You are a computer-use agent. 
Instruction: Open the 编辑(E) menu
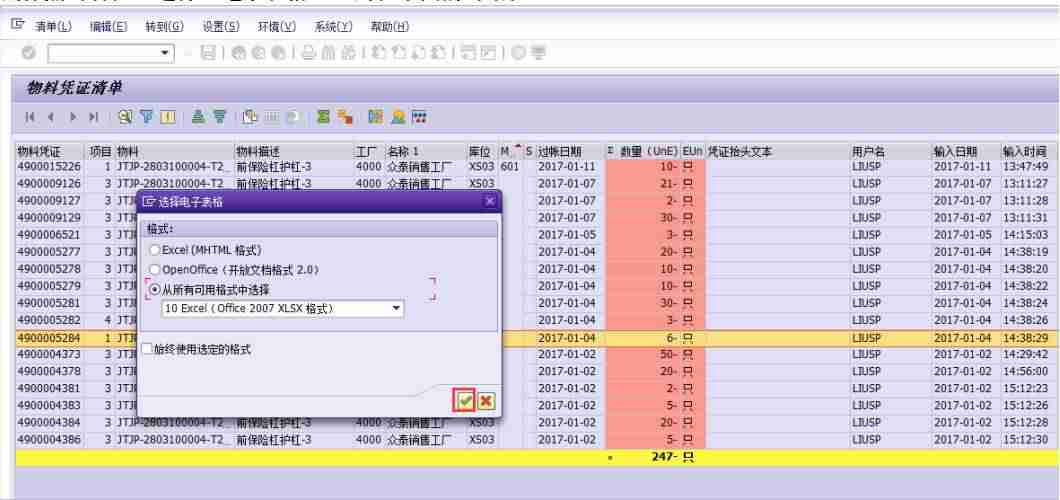point(108,26)
